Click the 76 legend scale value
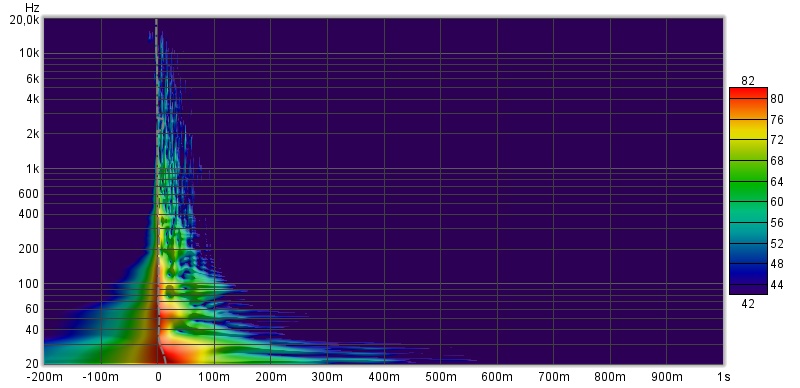Viewport: 800px width, 388px height. point(777,119)
